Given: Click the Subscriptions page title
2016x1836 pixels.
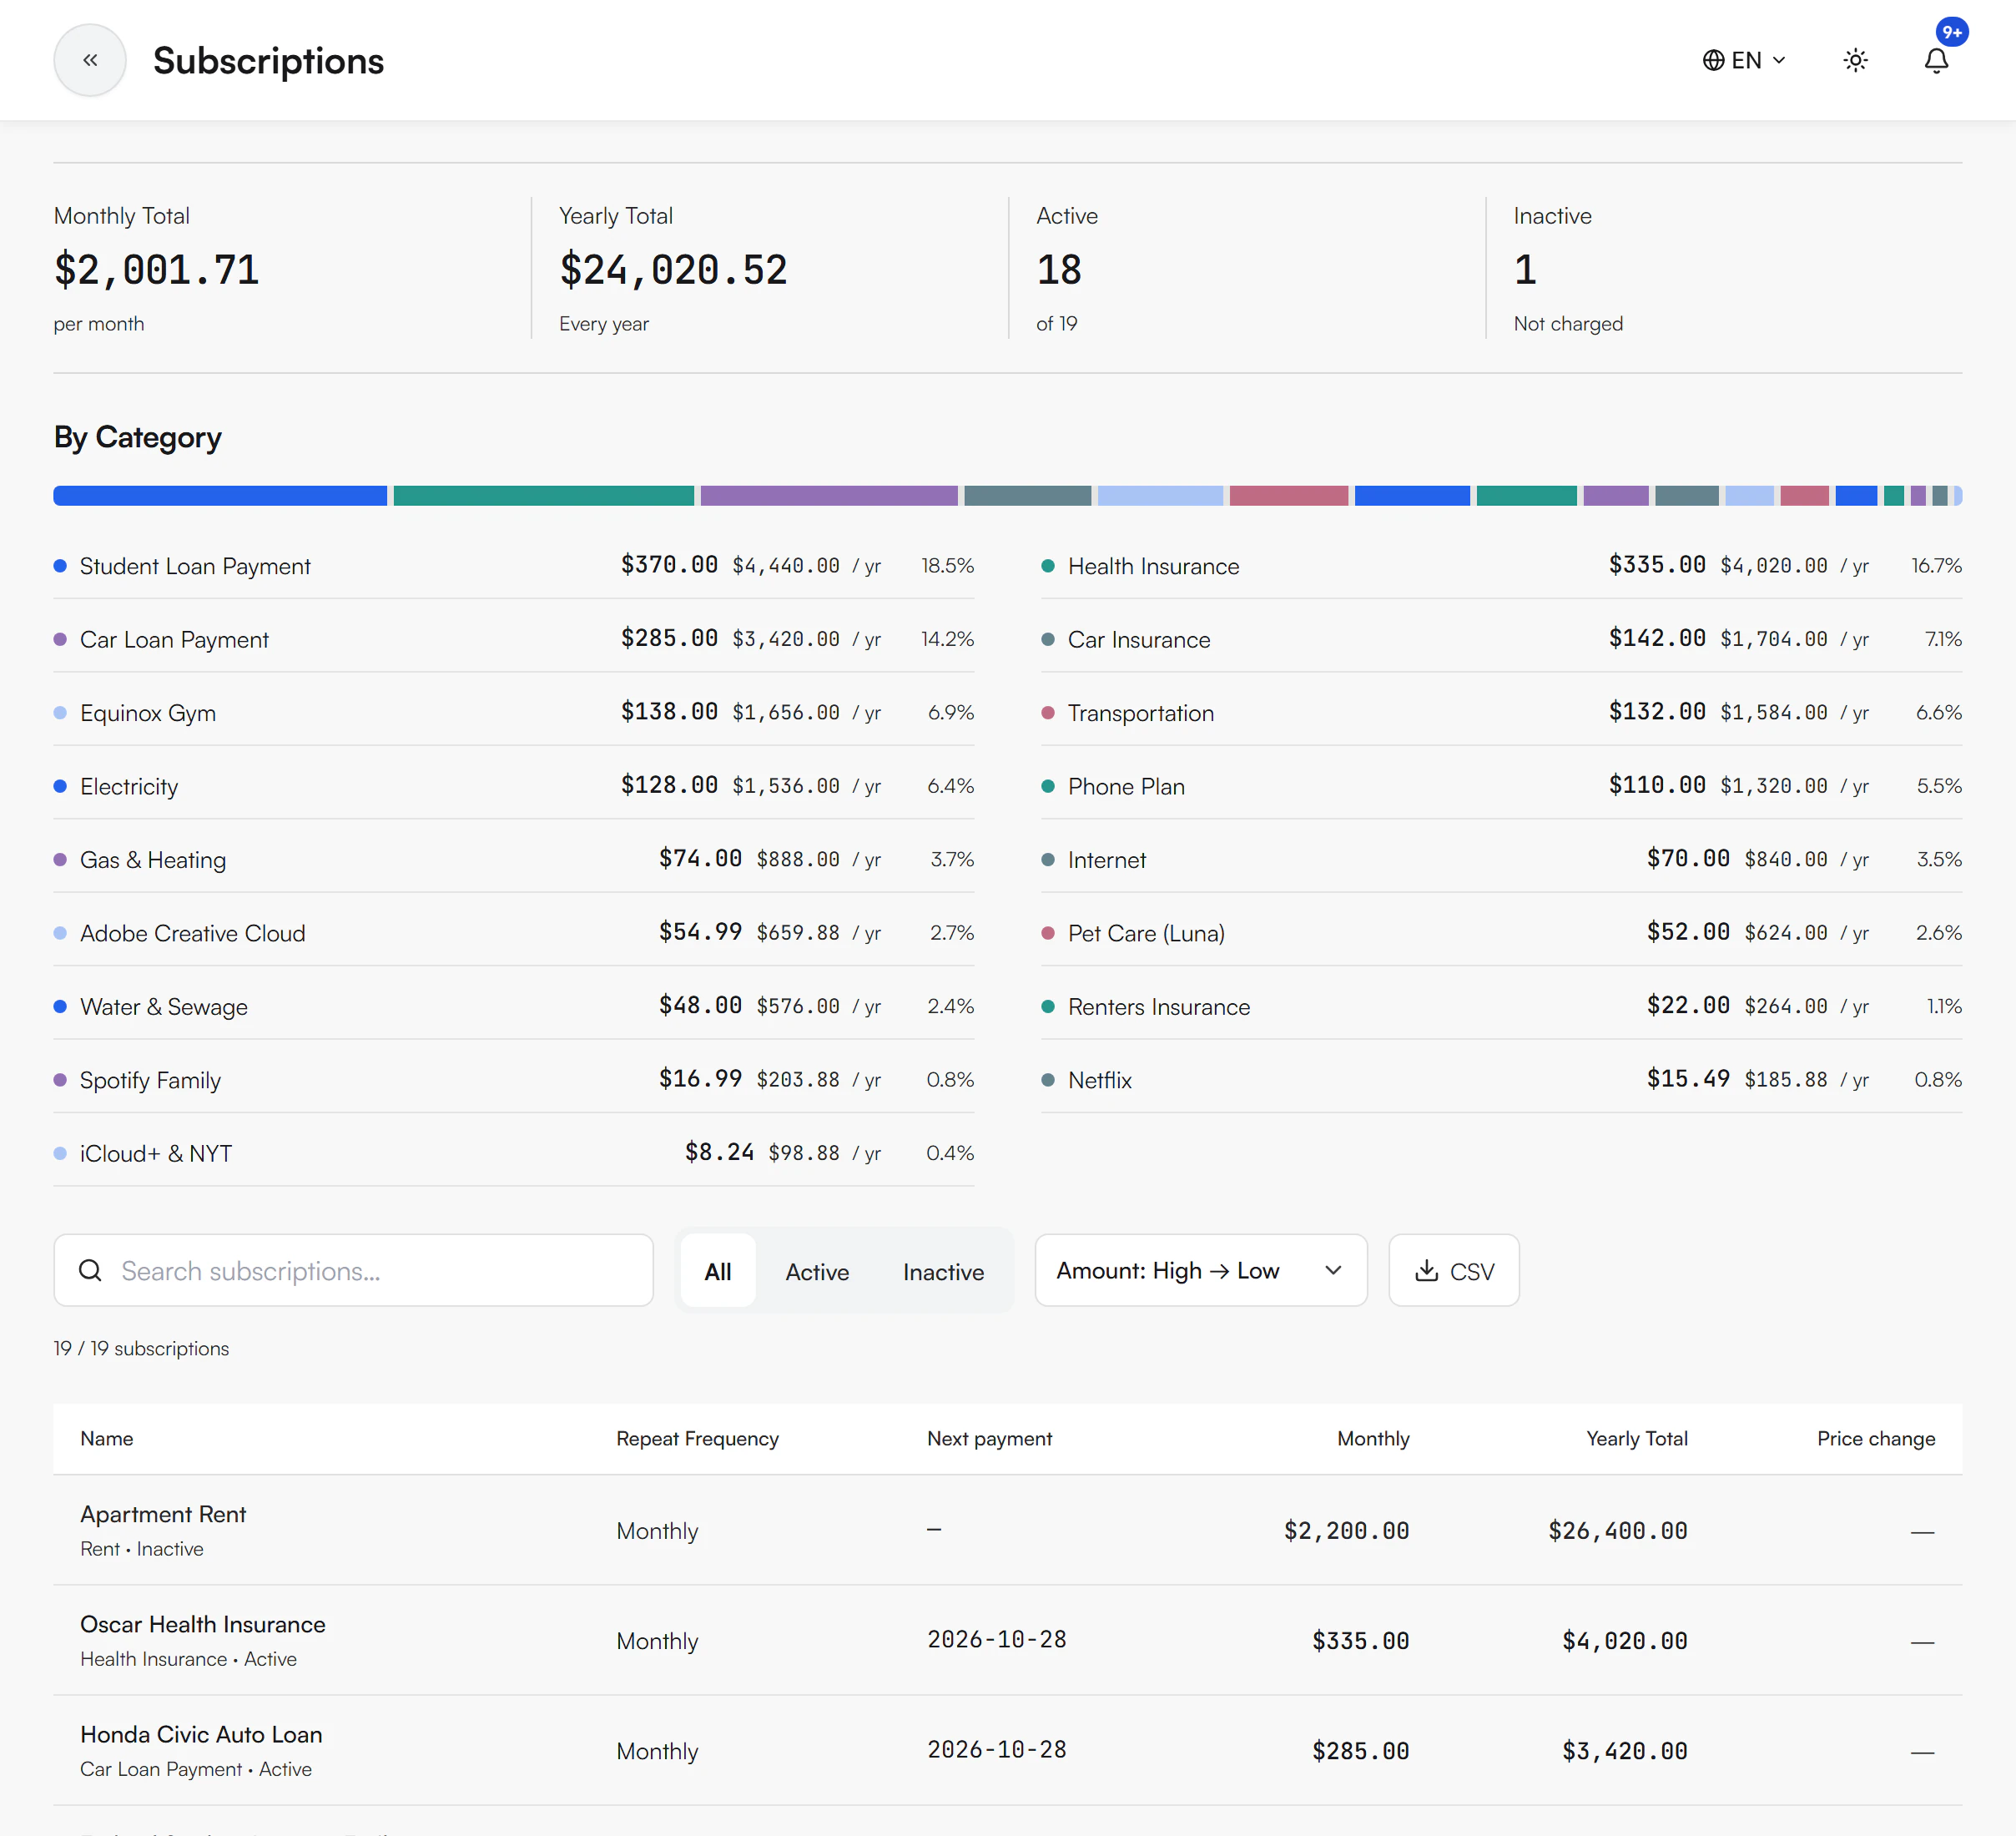Looking at the screenshot, I should click(x=268, y=61).
